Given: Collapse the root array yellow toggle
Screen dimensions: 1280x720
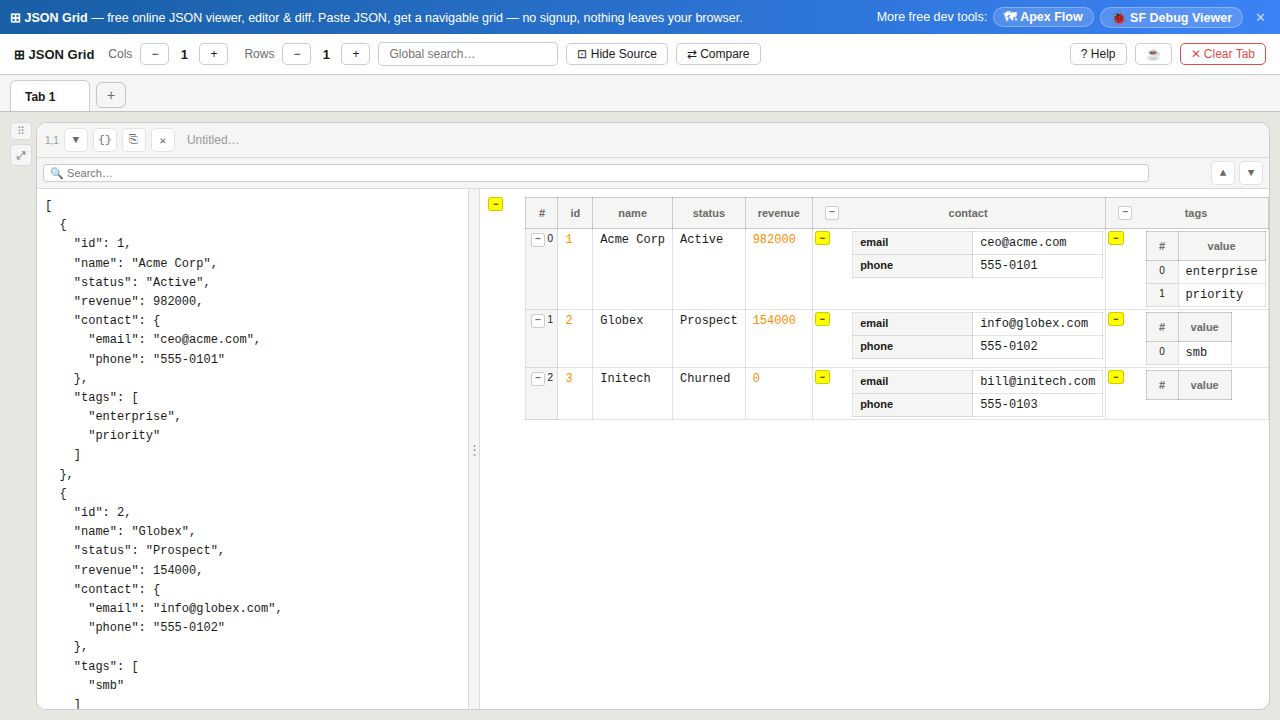Looking at the screenshot, I should [x=495, y=204].
